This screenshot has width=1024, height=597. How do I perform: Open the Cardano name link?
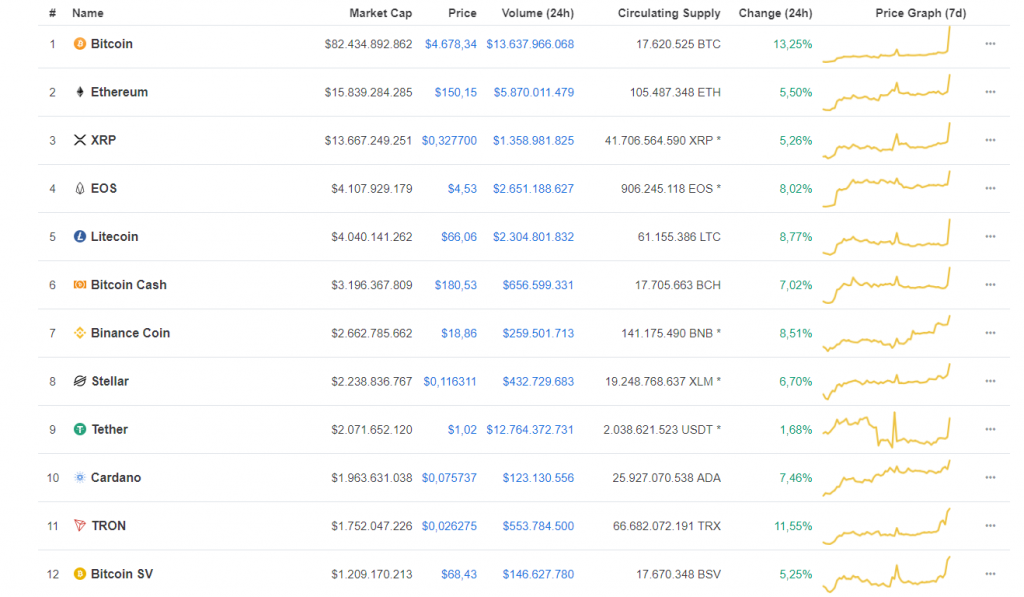point(116,477)
